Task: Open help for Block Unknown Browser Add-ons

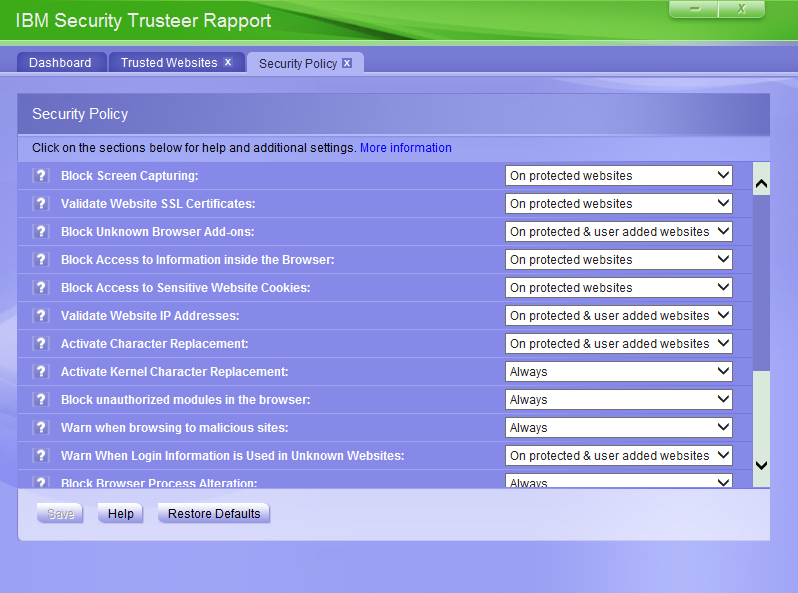Action: point(41,232)
